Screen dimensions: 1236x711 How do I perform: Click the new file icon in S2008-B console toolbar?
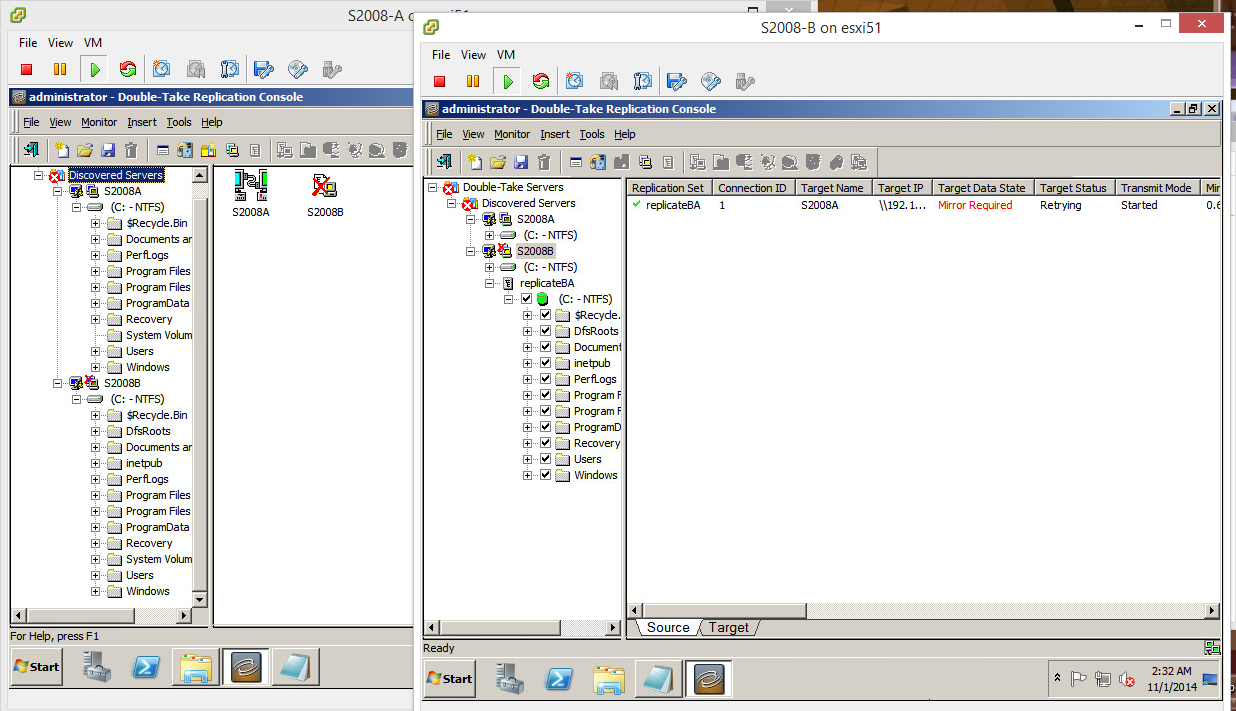475,162
